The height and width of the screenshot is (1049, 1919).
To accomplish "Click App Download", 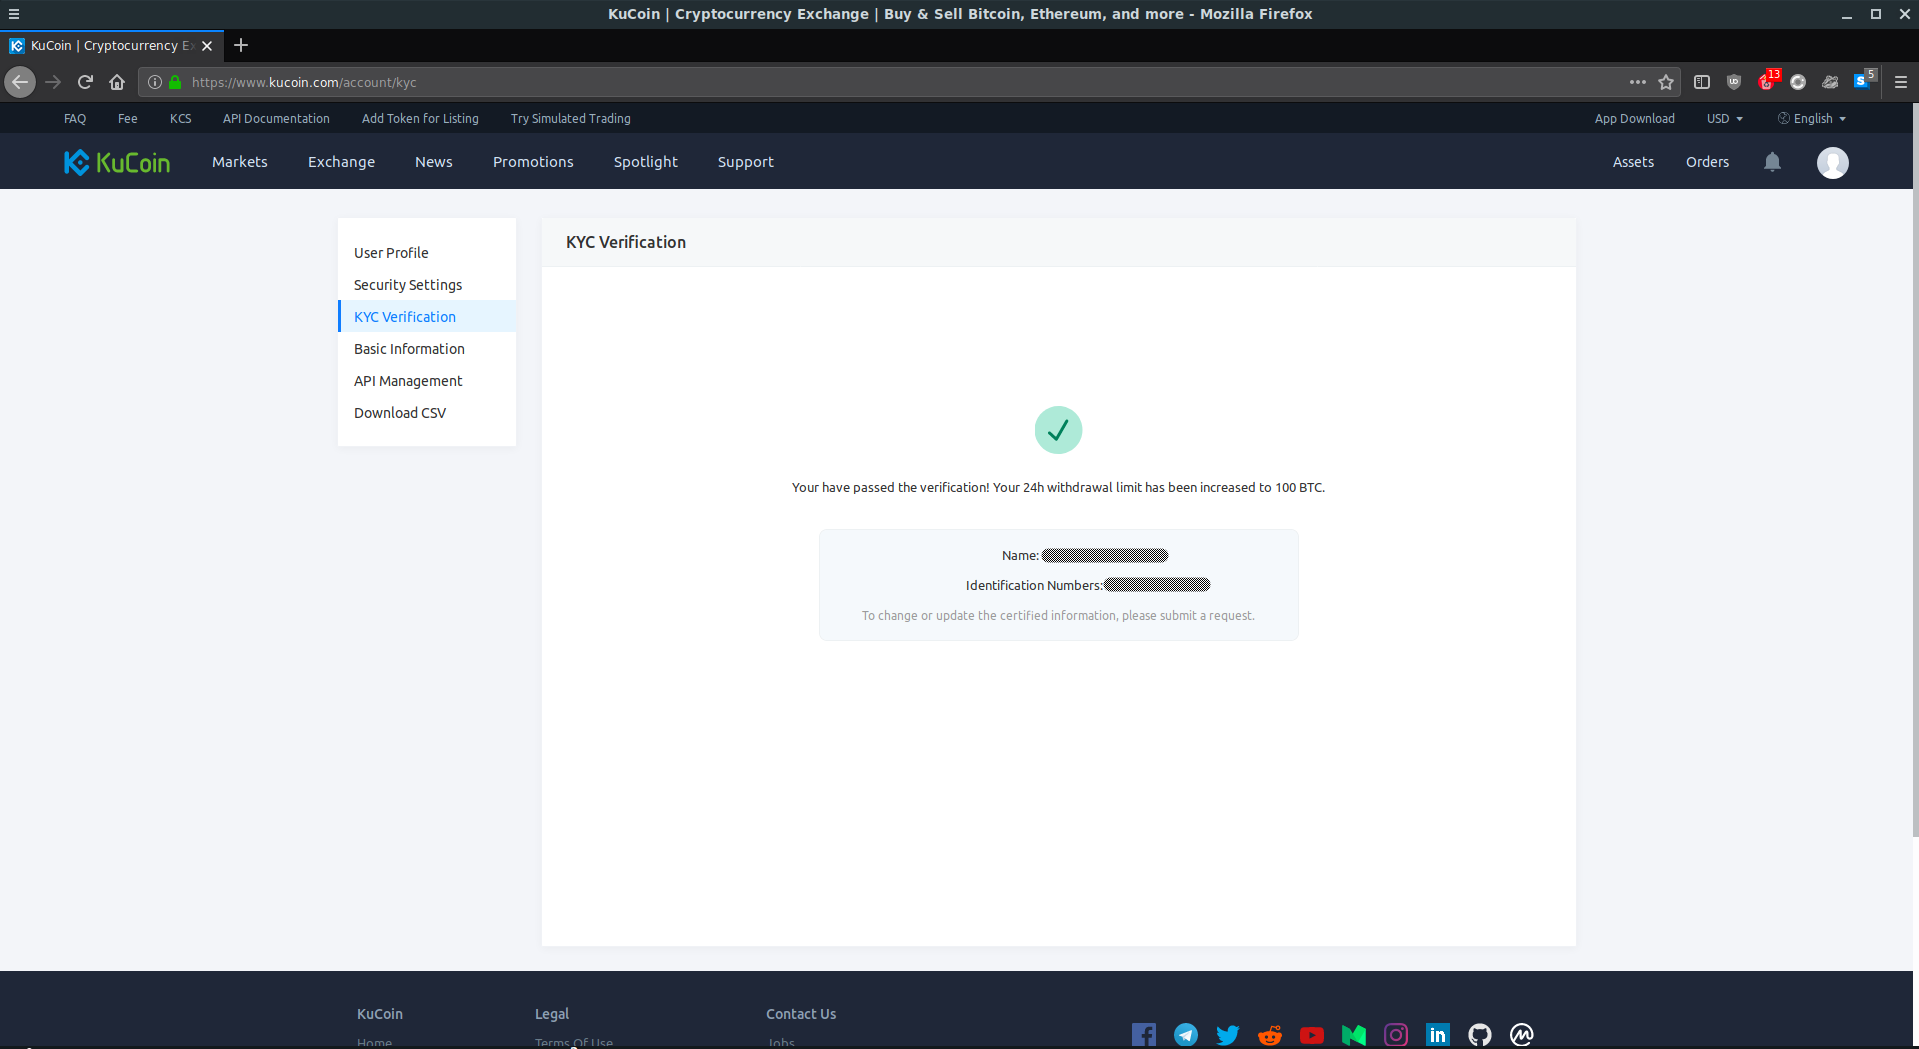I will 1634,118.
